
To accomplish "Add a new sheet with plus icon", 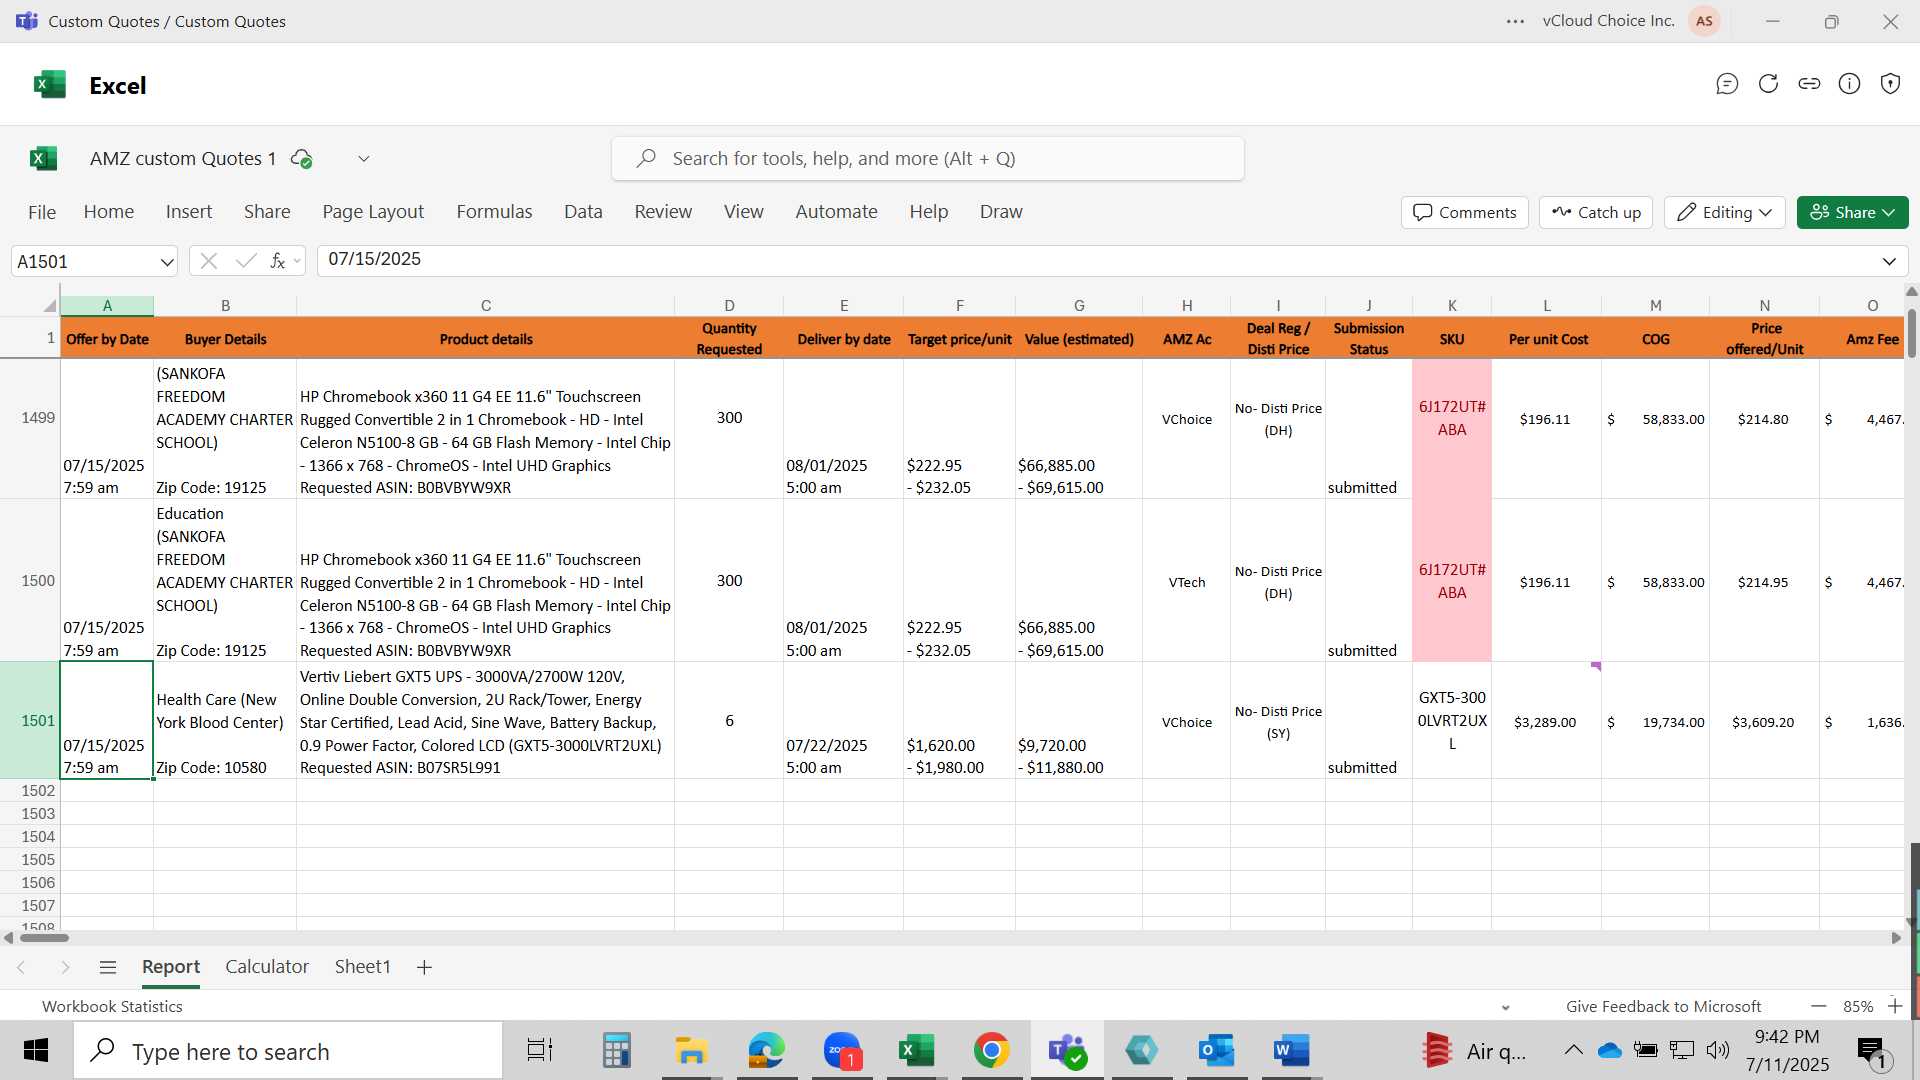I will [424, 967].
